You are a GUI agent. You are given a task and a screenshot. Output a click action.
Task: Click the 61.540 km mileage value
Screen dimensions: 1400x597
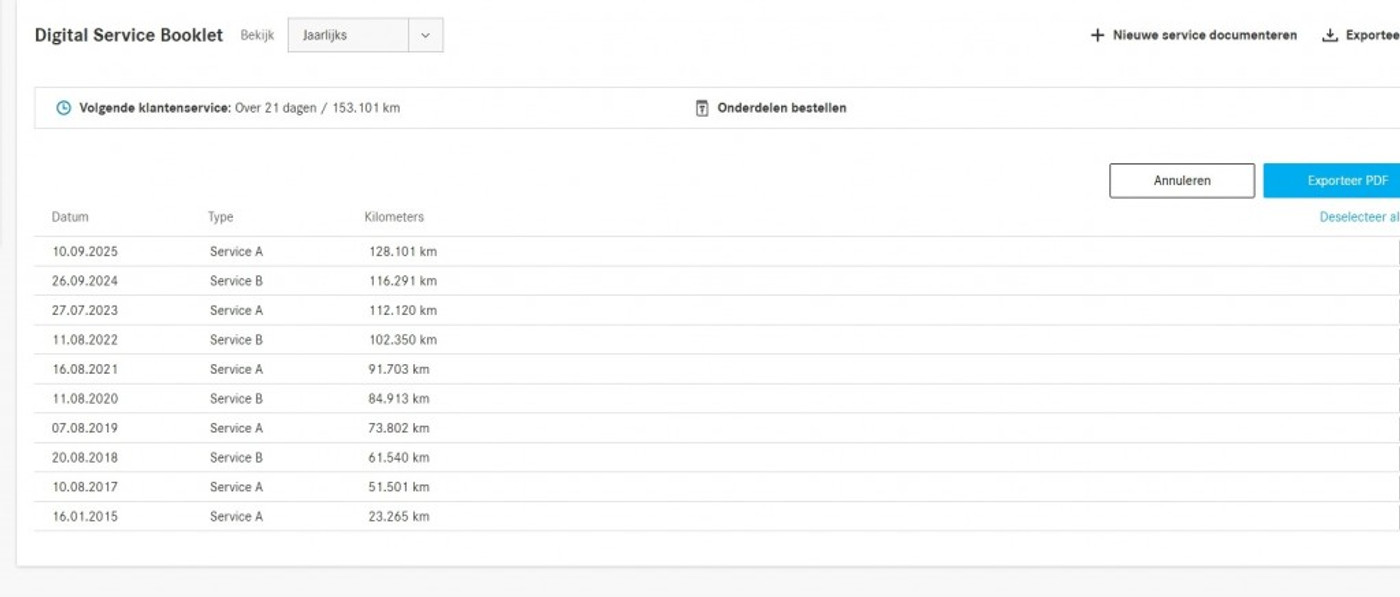click(x=399, y=458)
